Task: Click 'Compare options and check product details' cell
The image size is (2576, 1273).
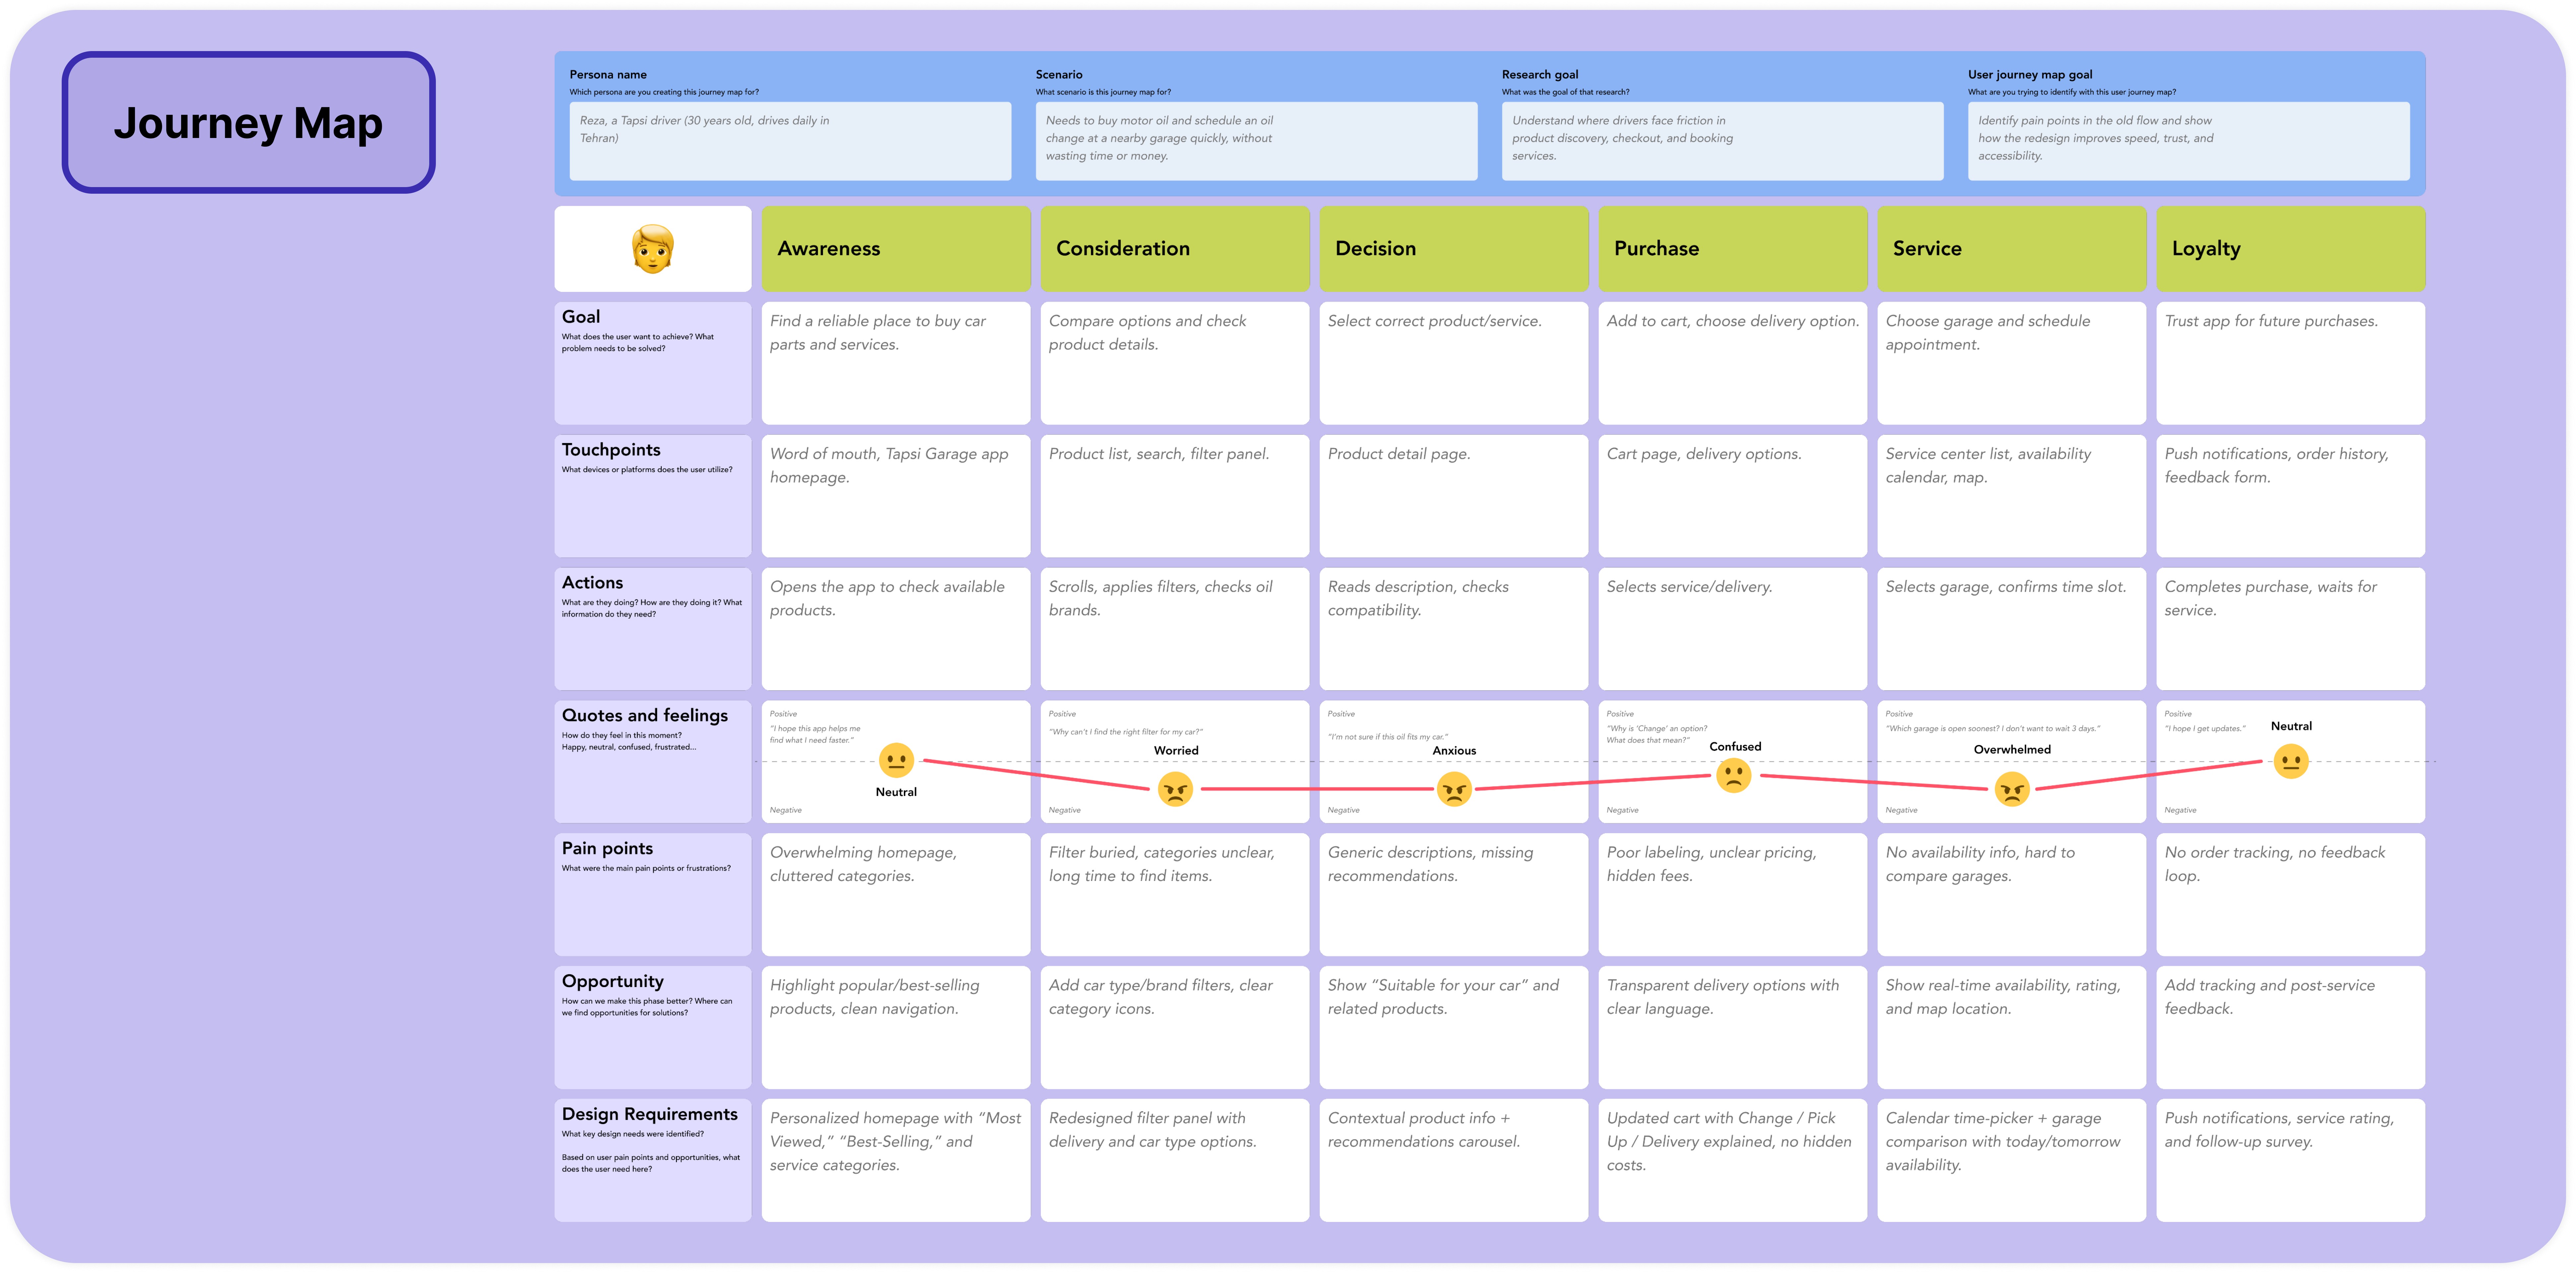Action: click(1175, 363)
